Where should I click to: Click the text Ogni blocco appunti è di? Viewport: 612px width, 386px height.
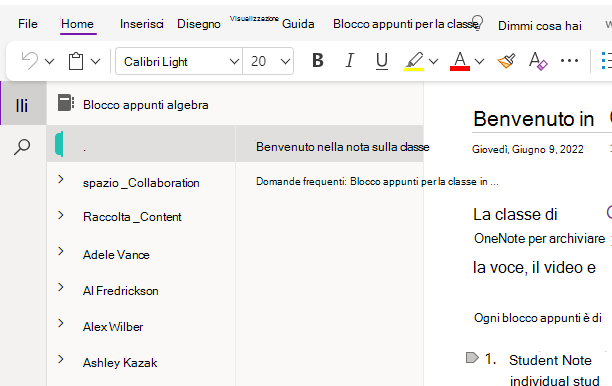(538, 318)
